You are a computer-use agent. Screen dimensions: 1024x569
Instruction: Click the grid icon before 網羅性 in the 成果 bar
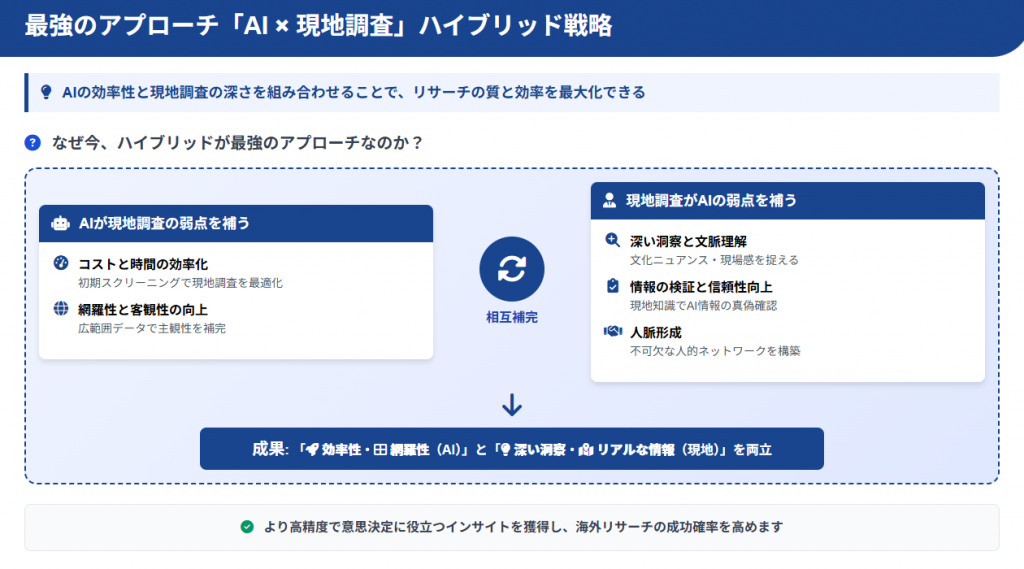click(x=380, y=449)
